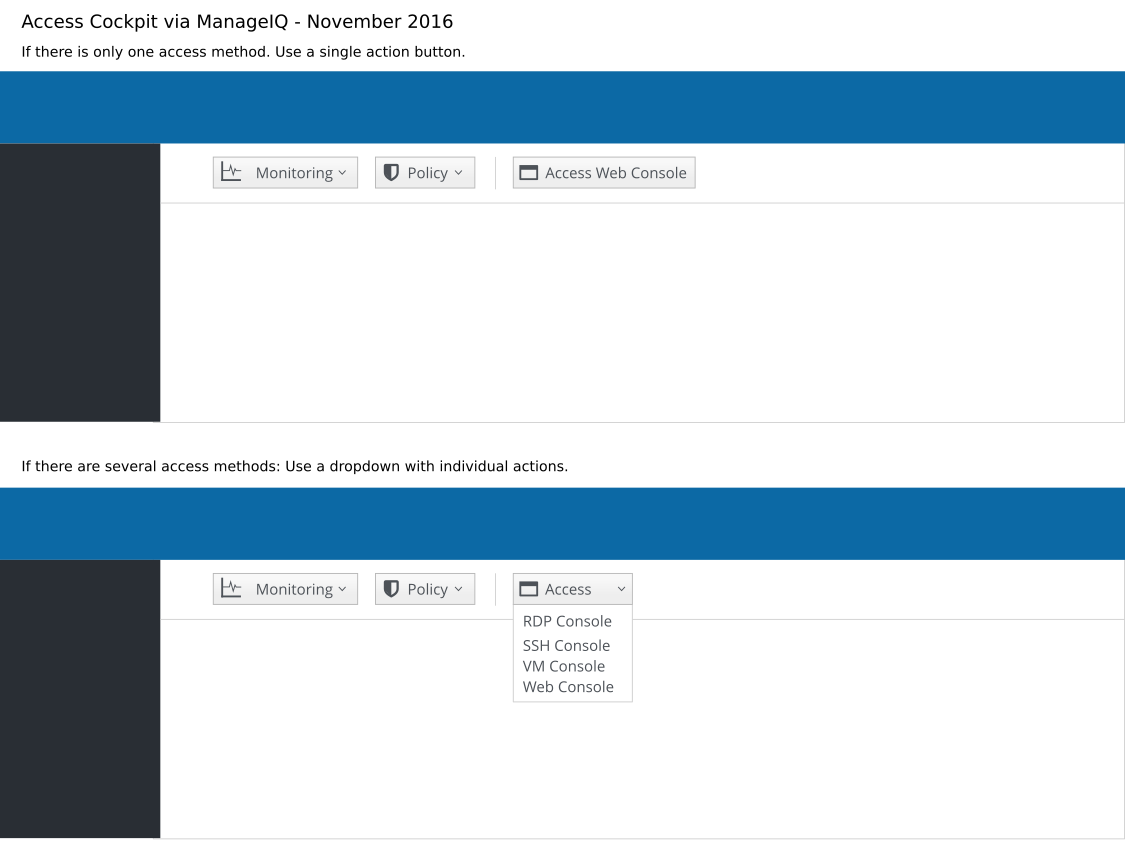Image resolution: width=1125 pixels, height=844 pixels.
Task: Open Policy dropdown in the bottom mockup
Action: pos(425,589)
